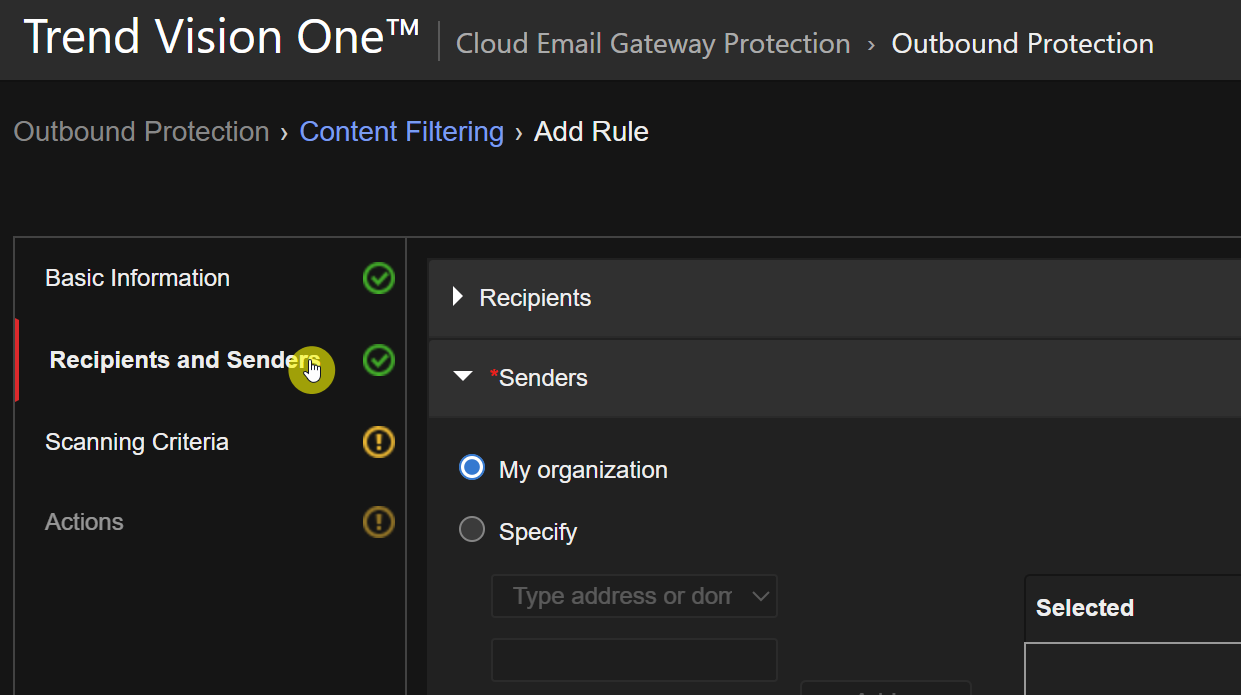1241x695 pixels.
Task: Click the warning icon beside Scanning Criteria
Action: pyautogui.click(x=378, y=442)
